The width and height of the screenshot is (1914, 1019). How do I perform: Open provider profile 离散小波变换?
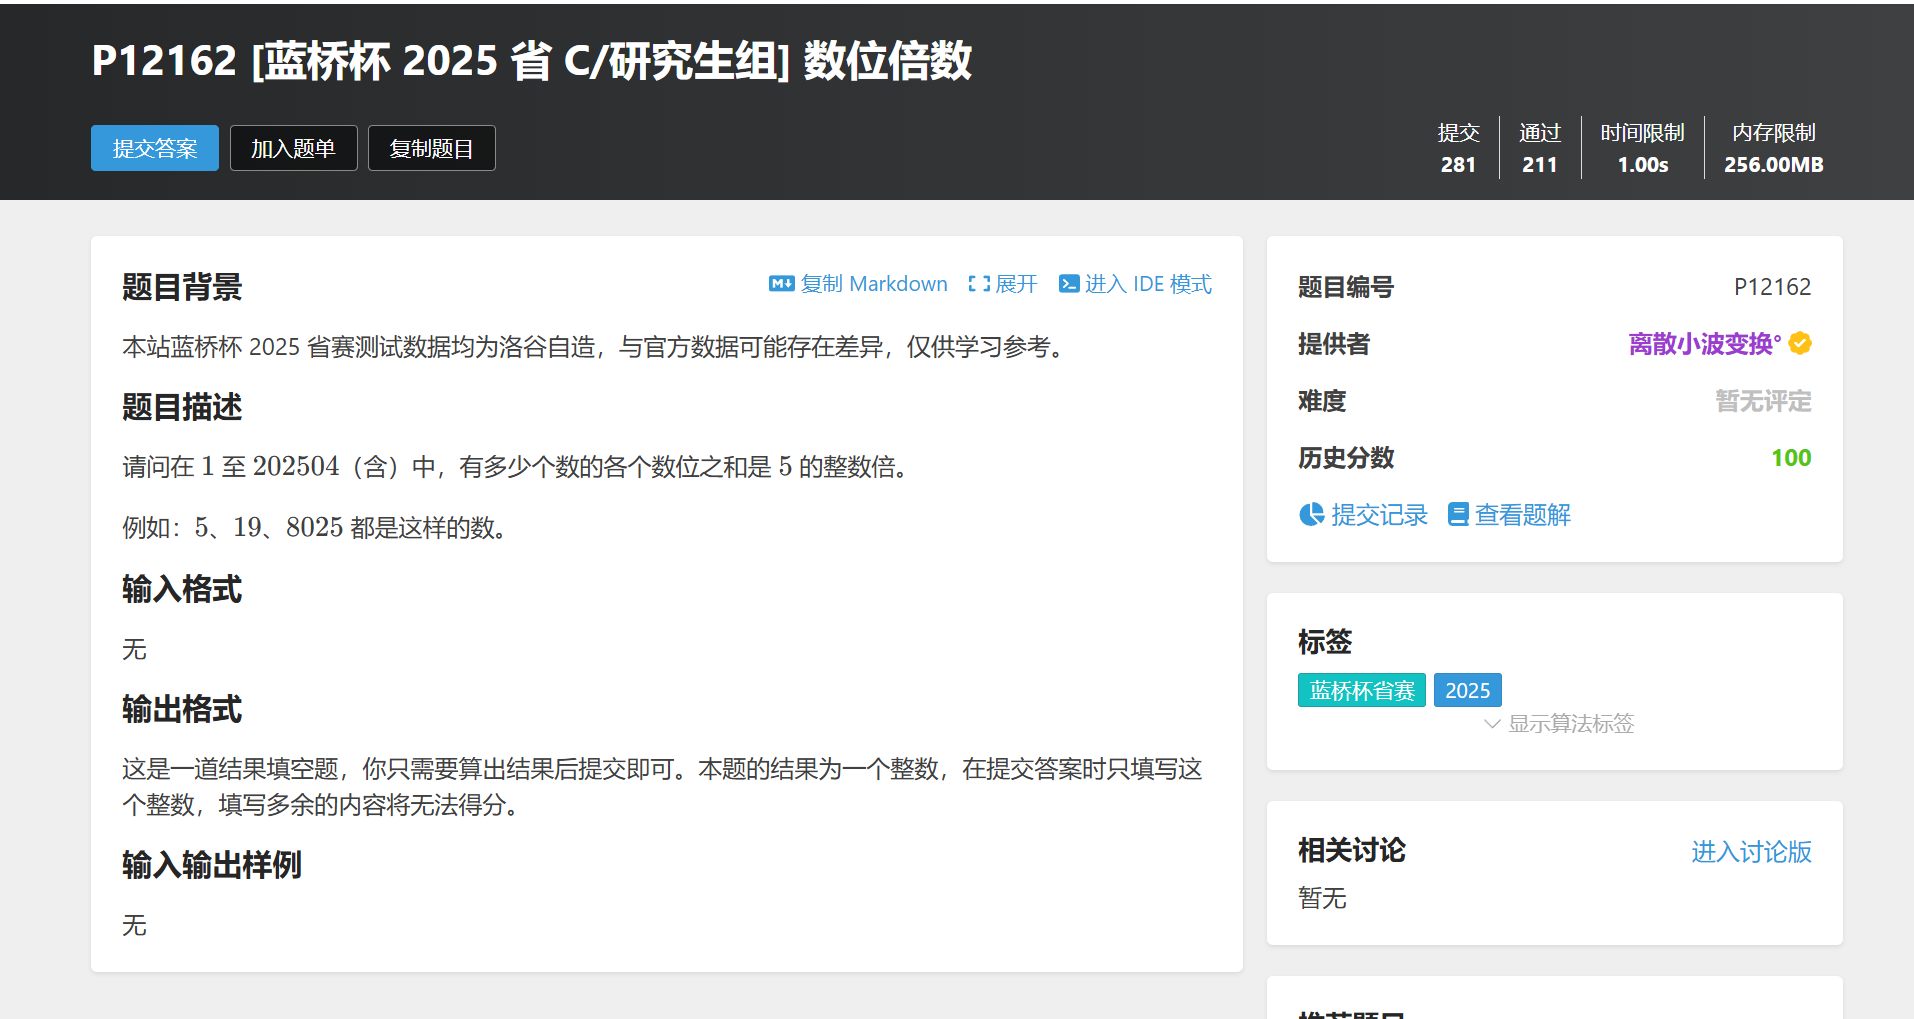point(1704,344)
